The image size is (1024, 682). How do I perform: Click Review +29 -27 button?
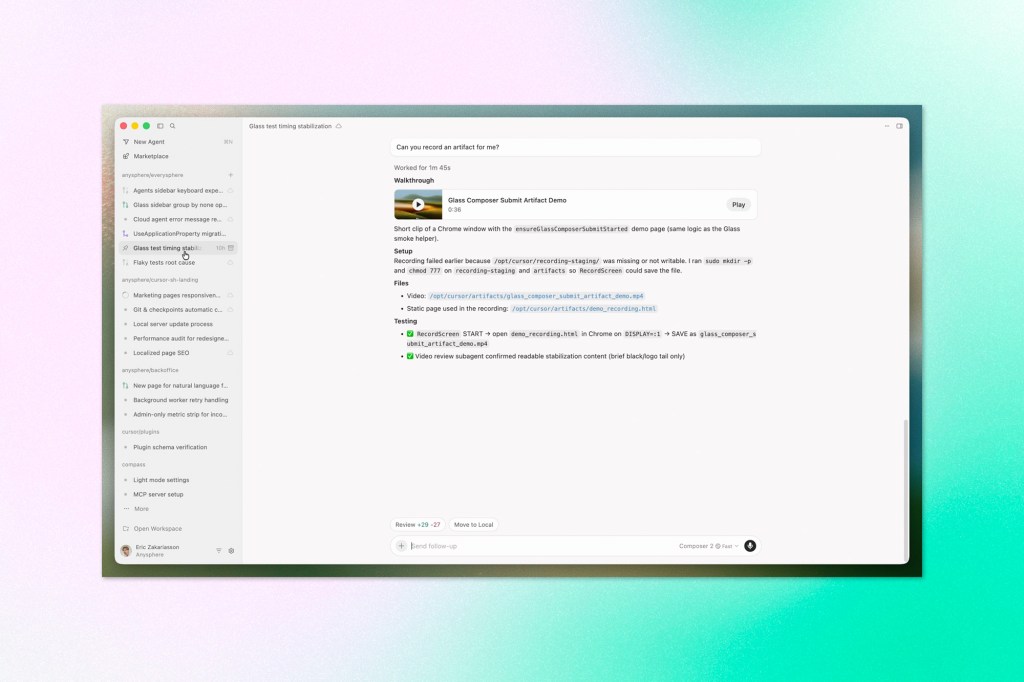pyautogui.click(x=417, y=525)
